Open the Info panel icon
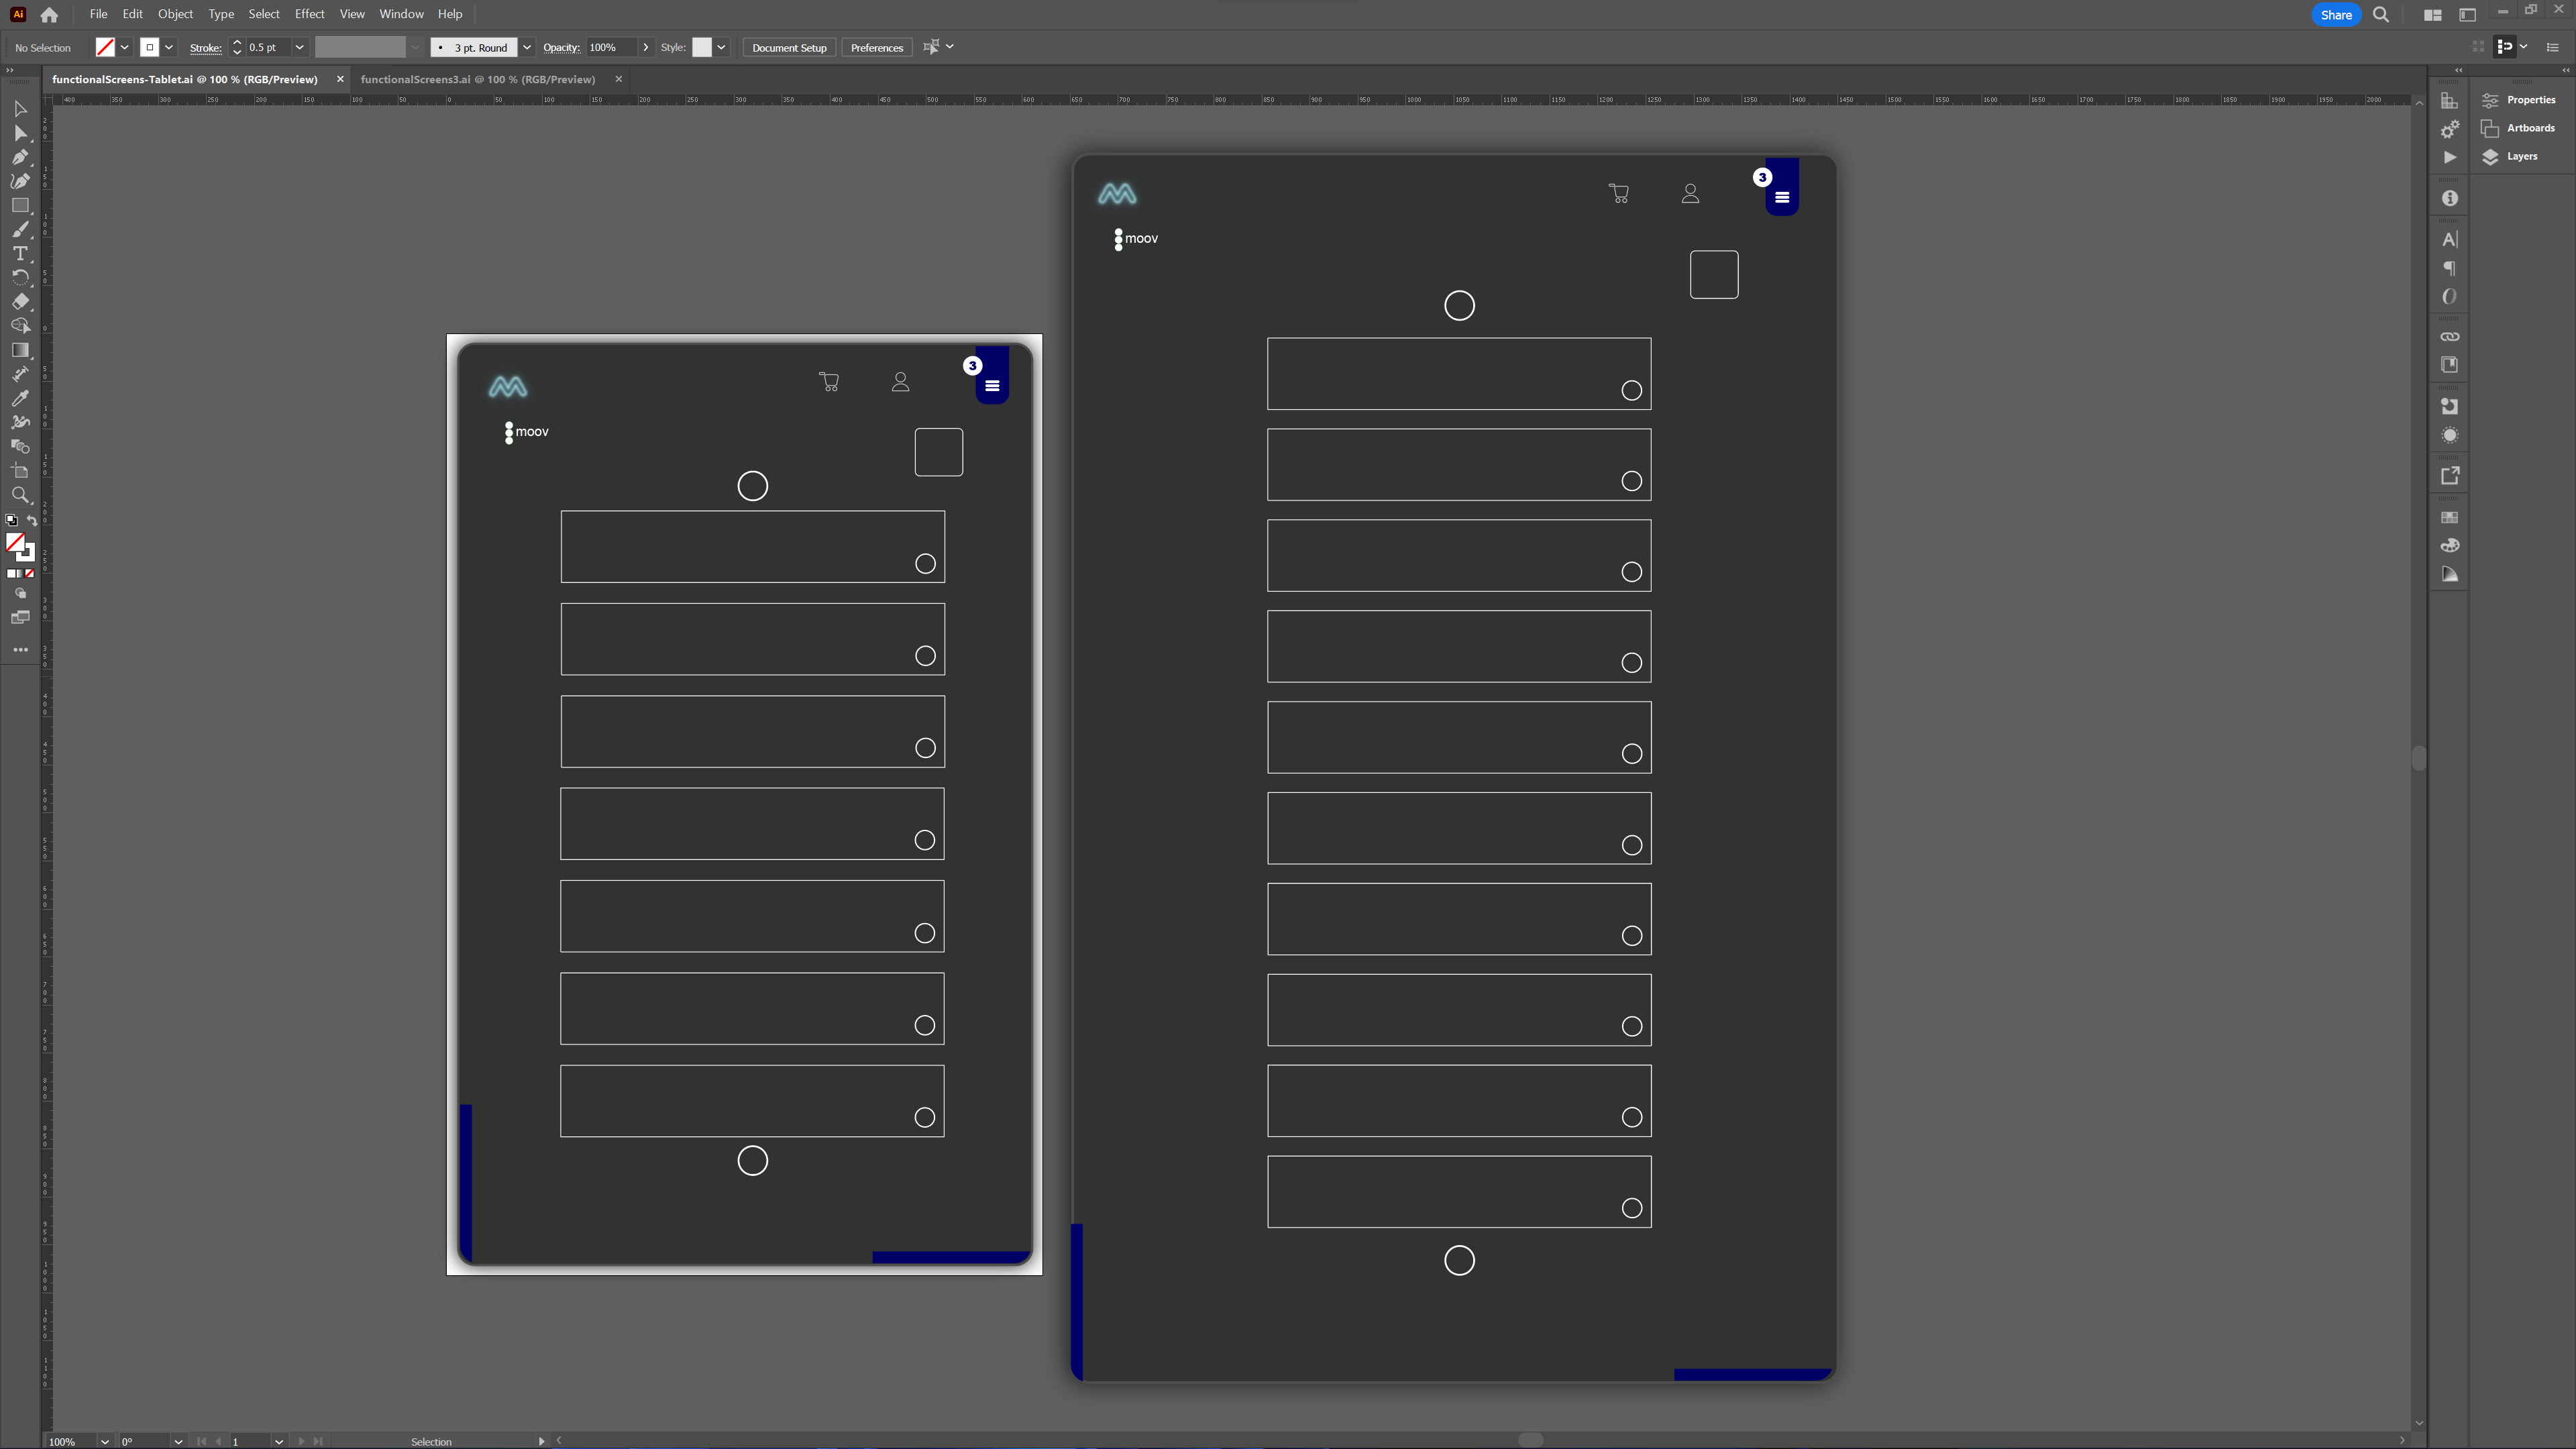Image resolution: width=2576 pixels, height=1449 pixels. 2449,198
